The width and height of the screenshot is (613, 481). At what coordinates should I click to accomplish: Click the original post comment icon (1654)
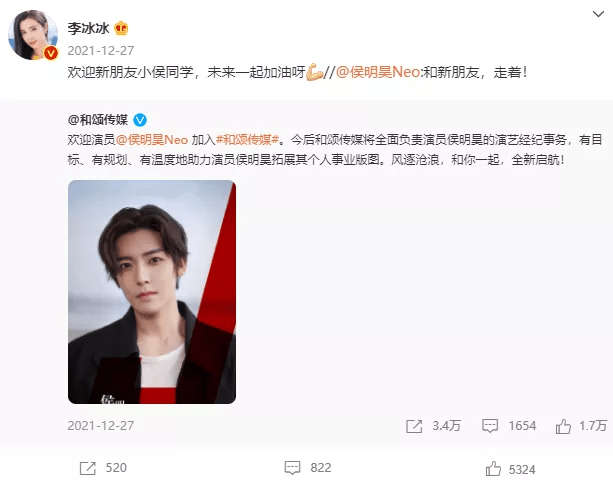[x=490, y=426]
